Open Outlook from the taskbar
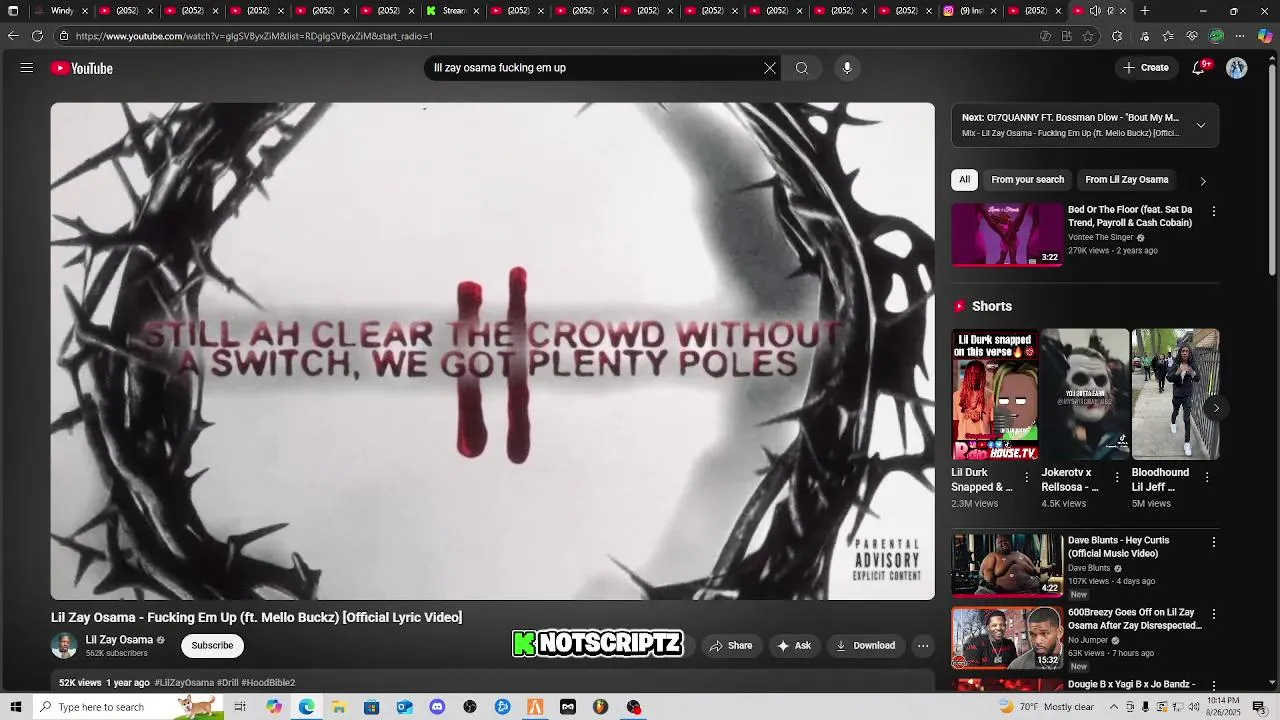This screenshot has height=720, width=1280. 404,707
